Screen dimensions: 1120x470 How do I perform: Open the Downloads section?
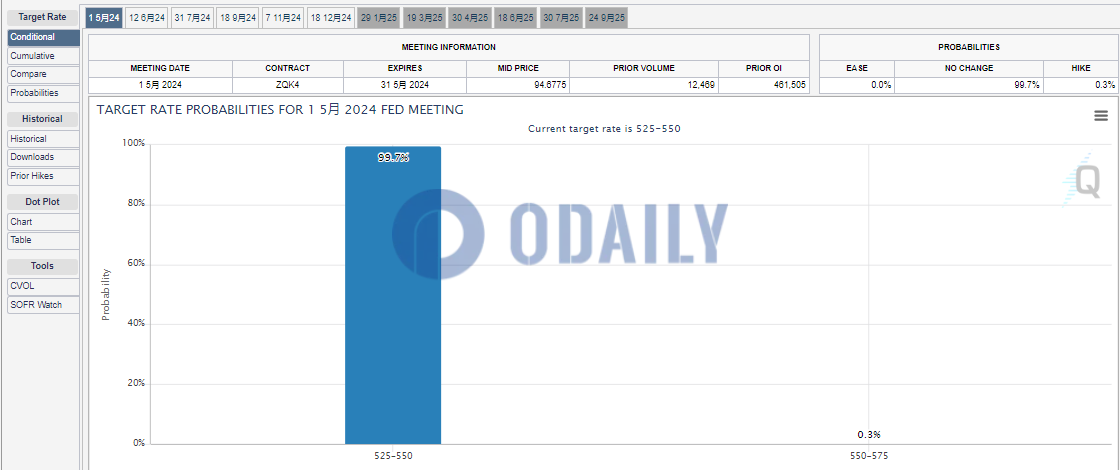tap(43, 157)
